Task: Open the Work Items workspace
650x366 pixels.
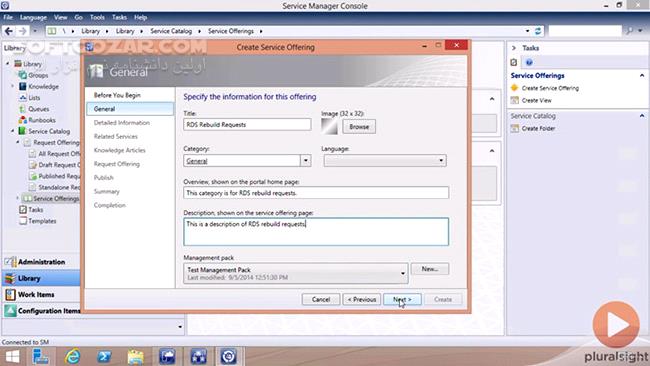Action: pos(41,295)
